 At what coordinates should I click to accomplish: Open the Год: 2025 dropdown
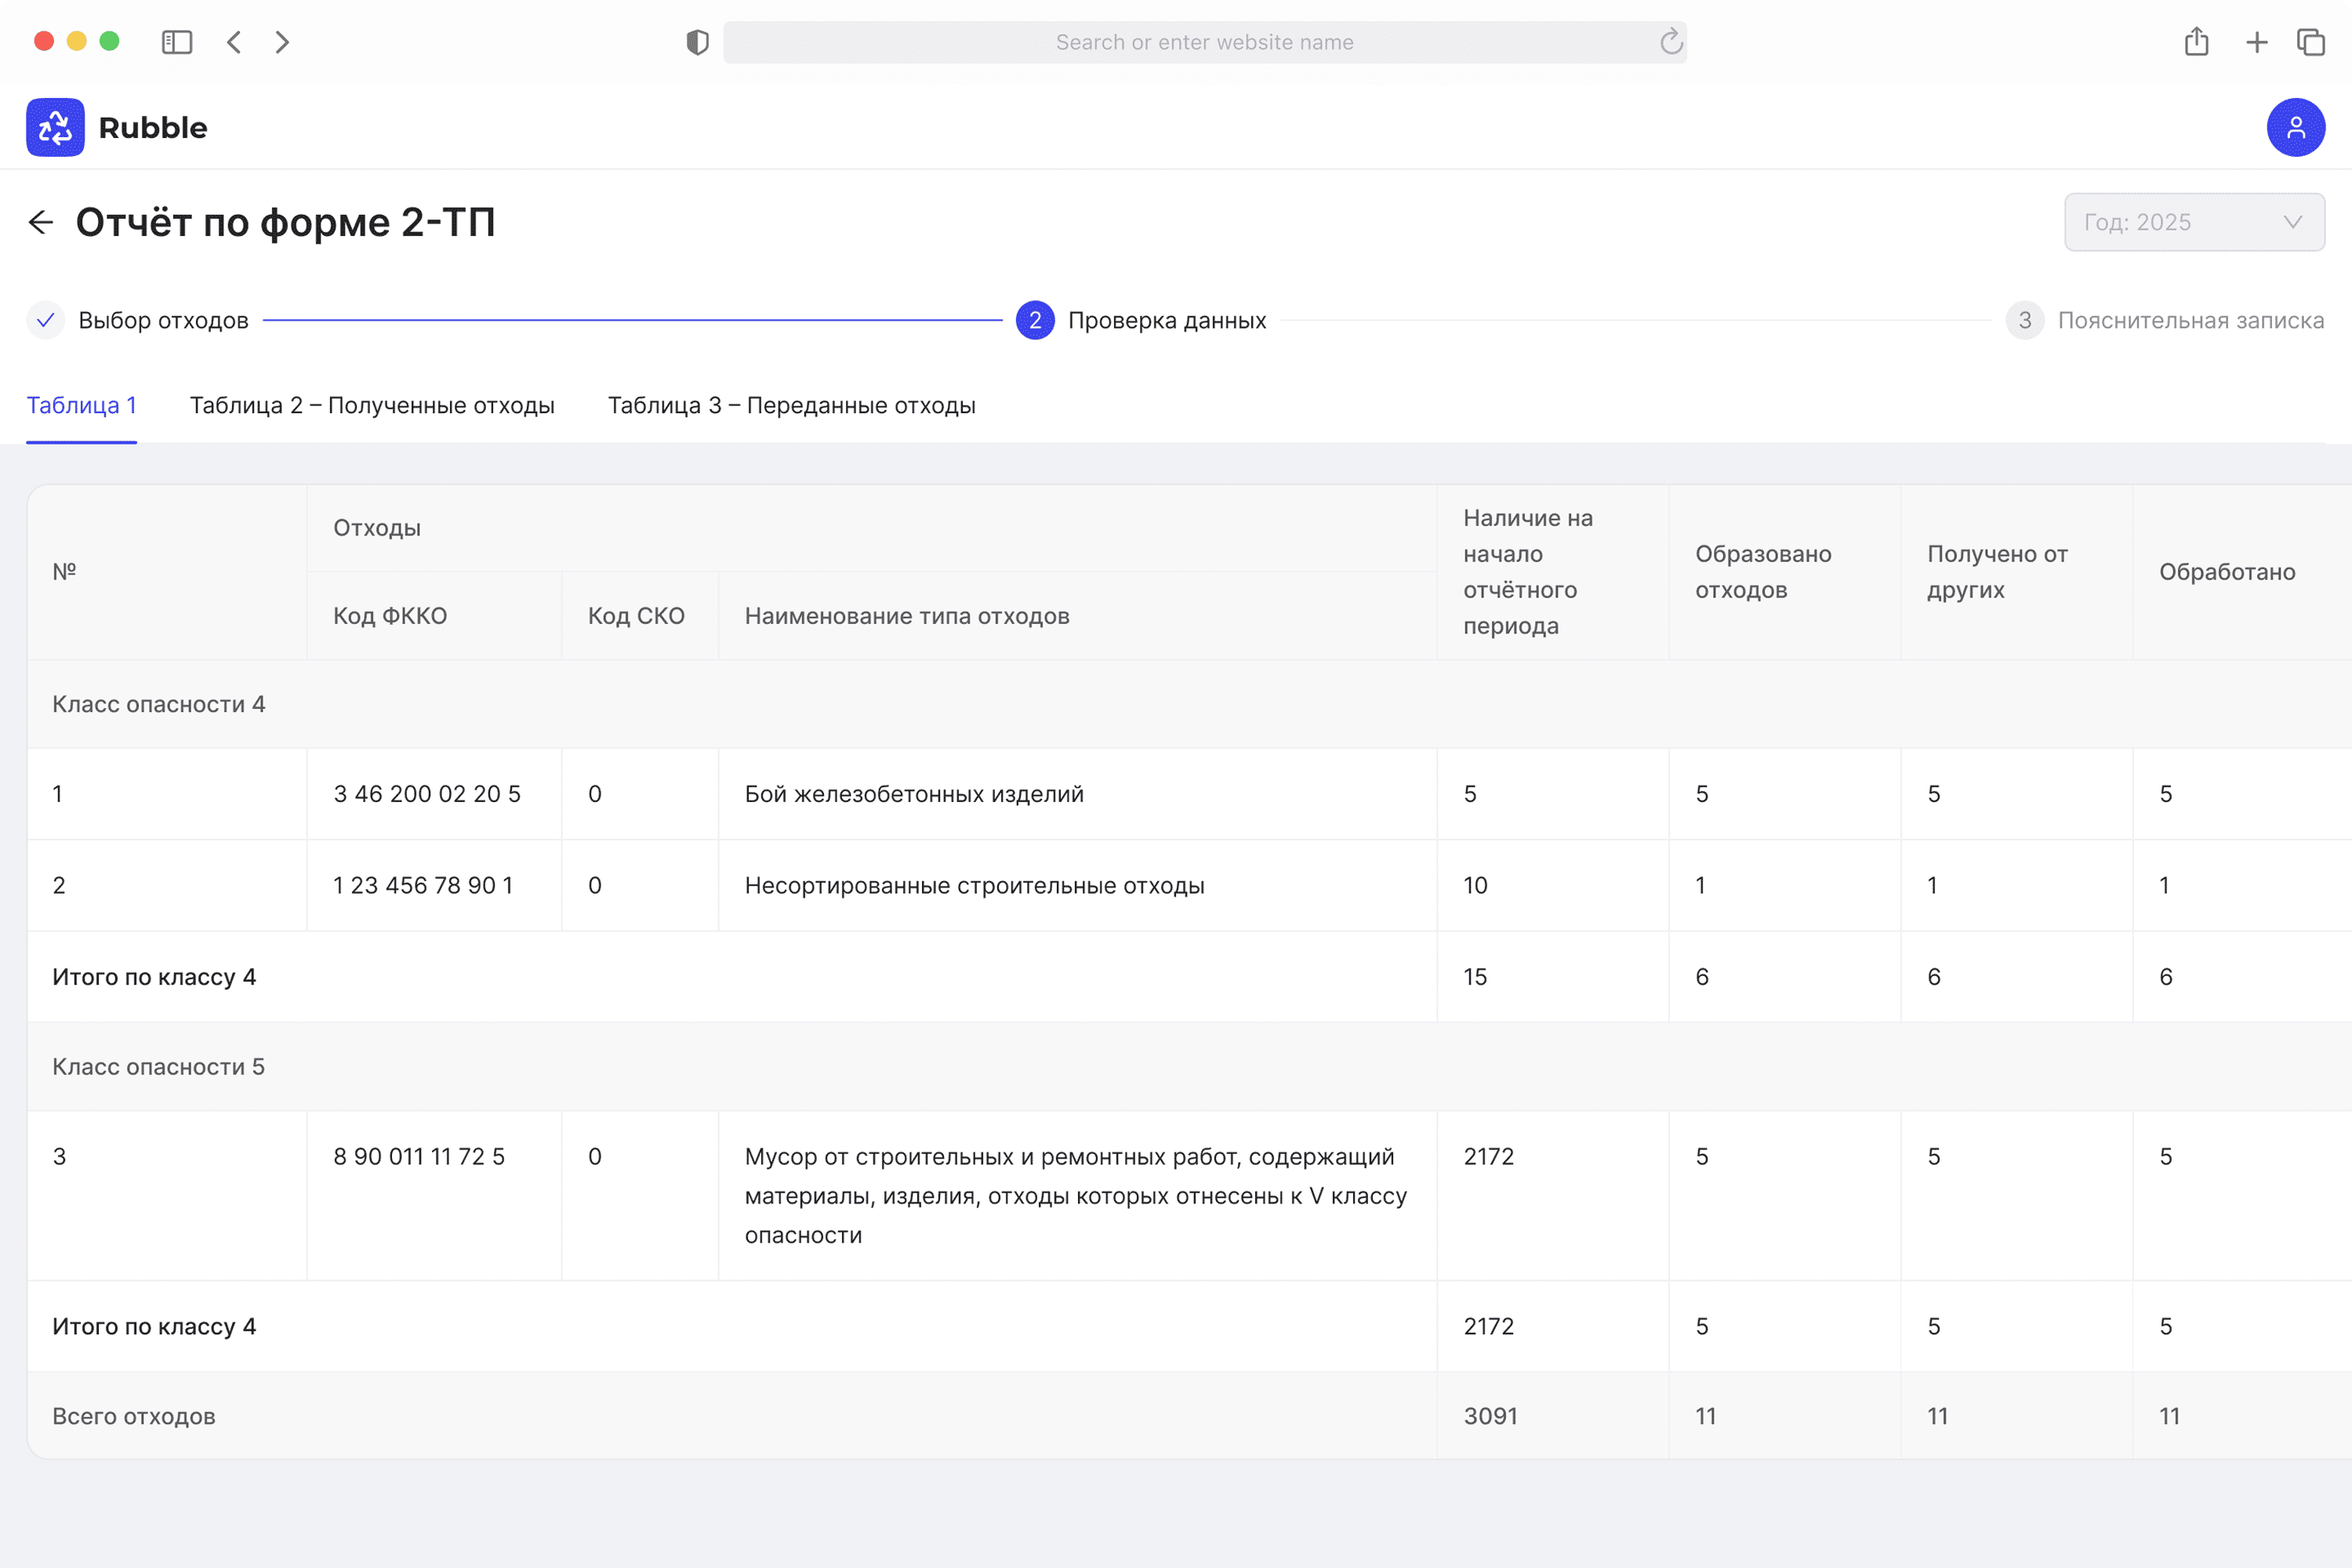pos(2194,222)
